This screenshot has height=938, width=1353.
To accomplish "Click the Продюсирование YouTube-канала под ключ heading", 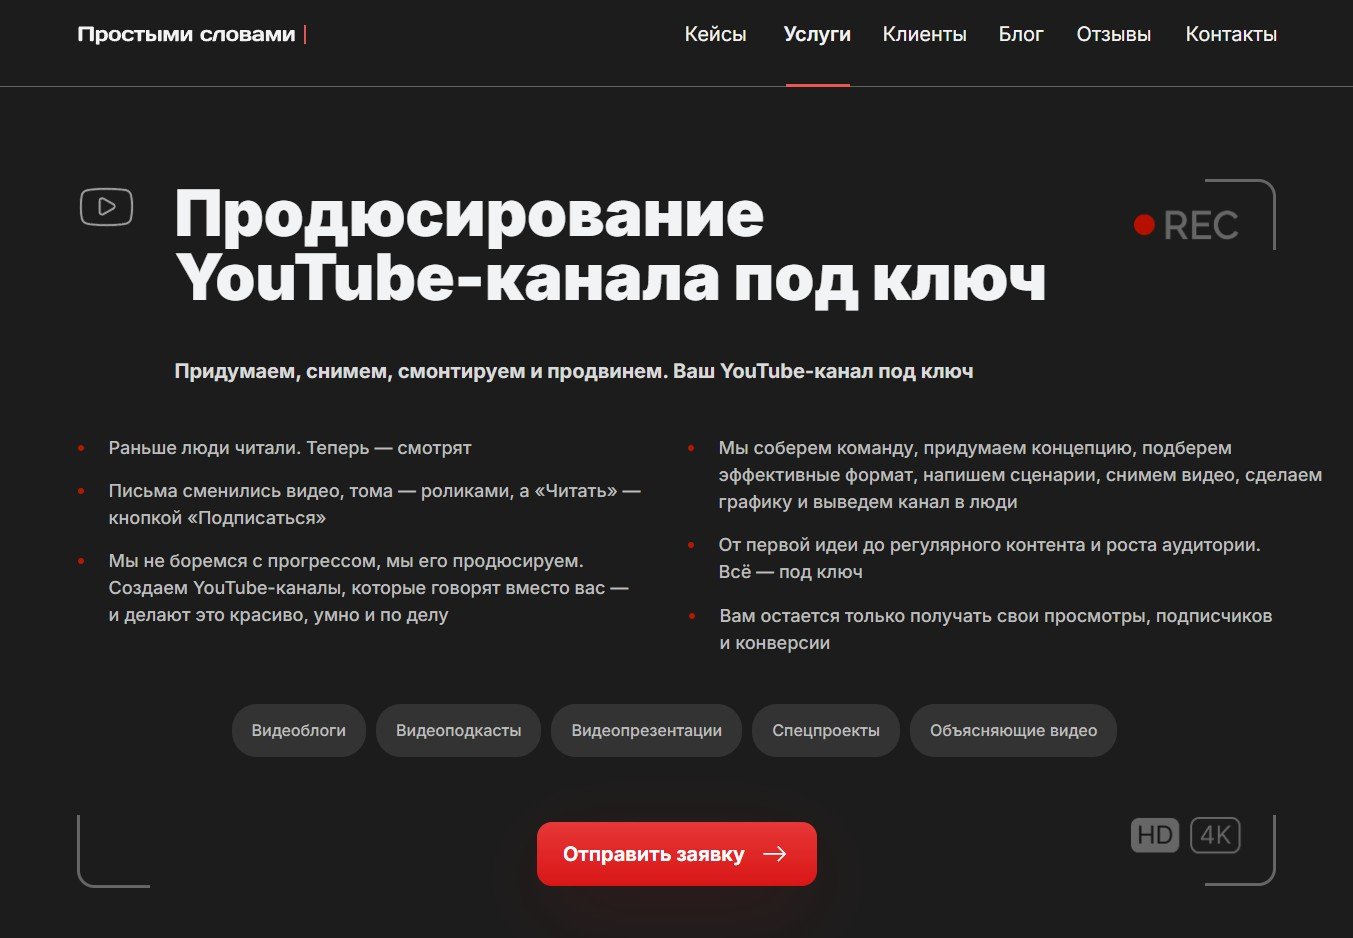I will (x=610, y=246).
